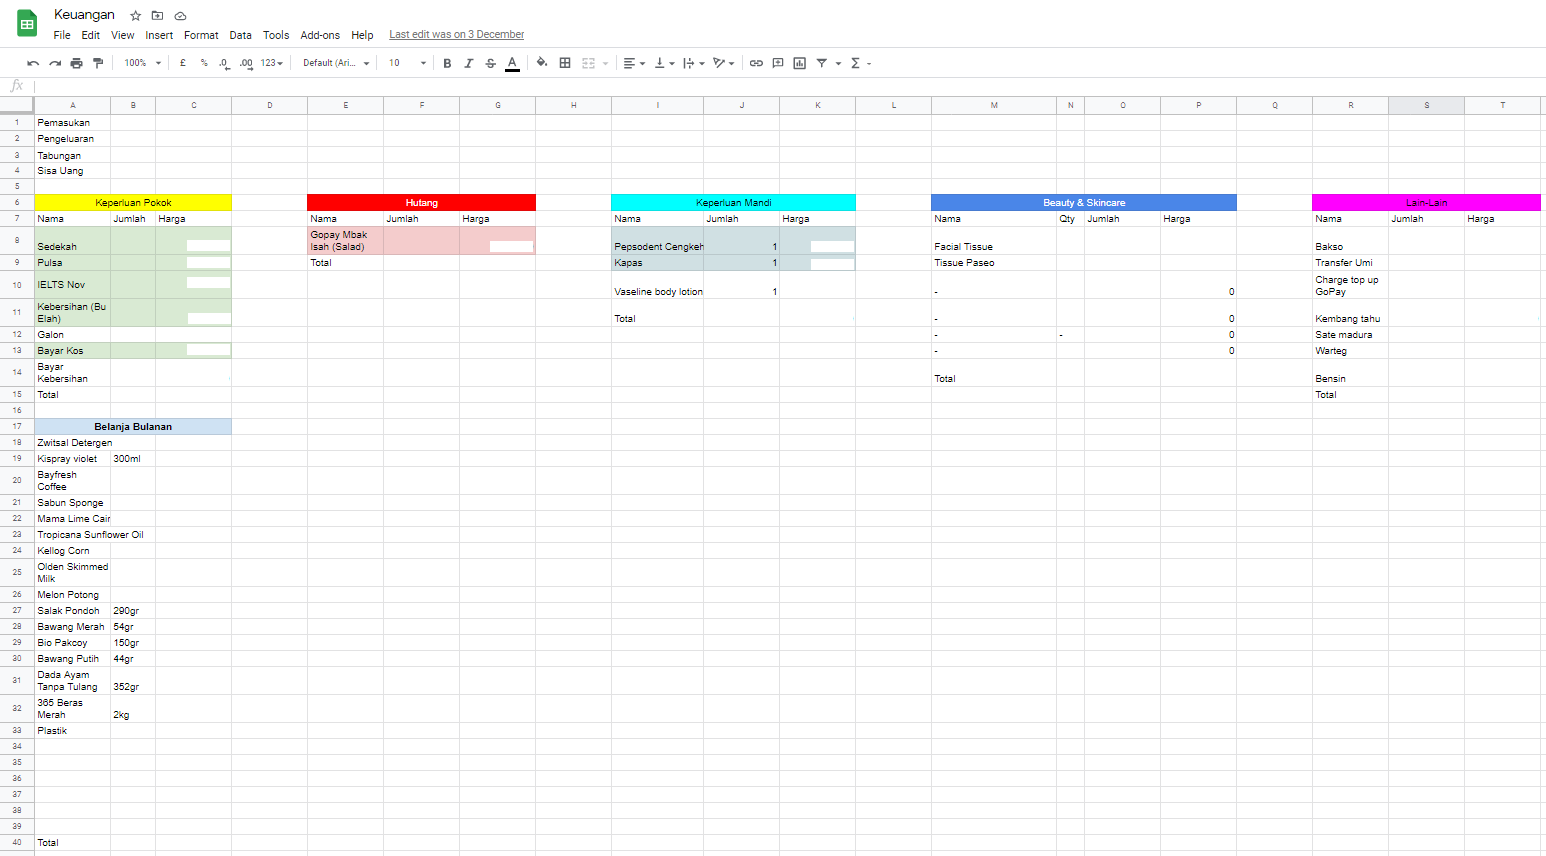Viewport: 1546px width, 856px height.
Task: Open the Edit menu
Action: coord(91,35)
